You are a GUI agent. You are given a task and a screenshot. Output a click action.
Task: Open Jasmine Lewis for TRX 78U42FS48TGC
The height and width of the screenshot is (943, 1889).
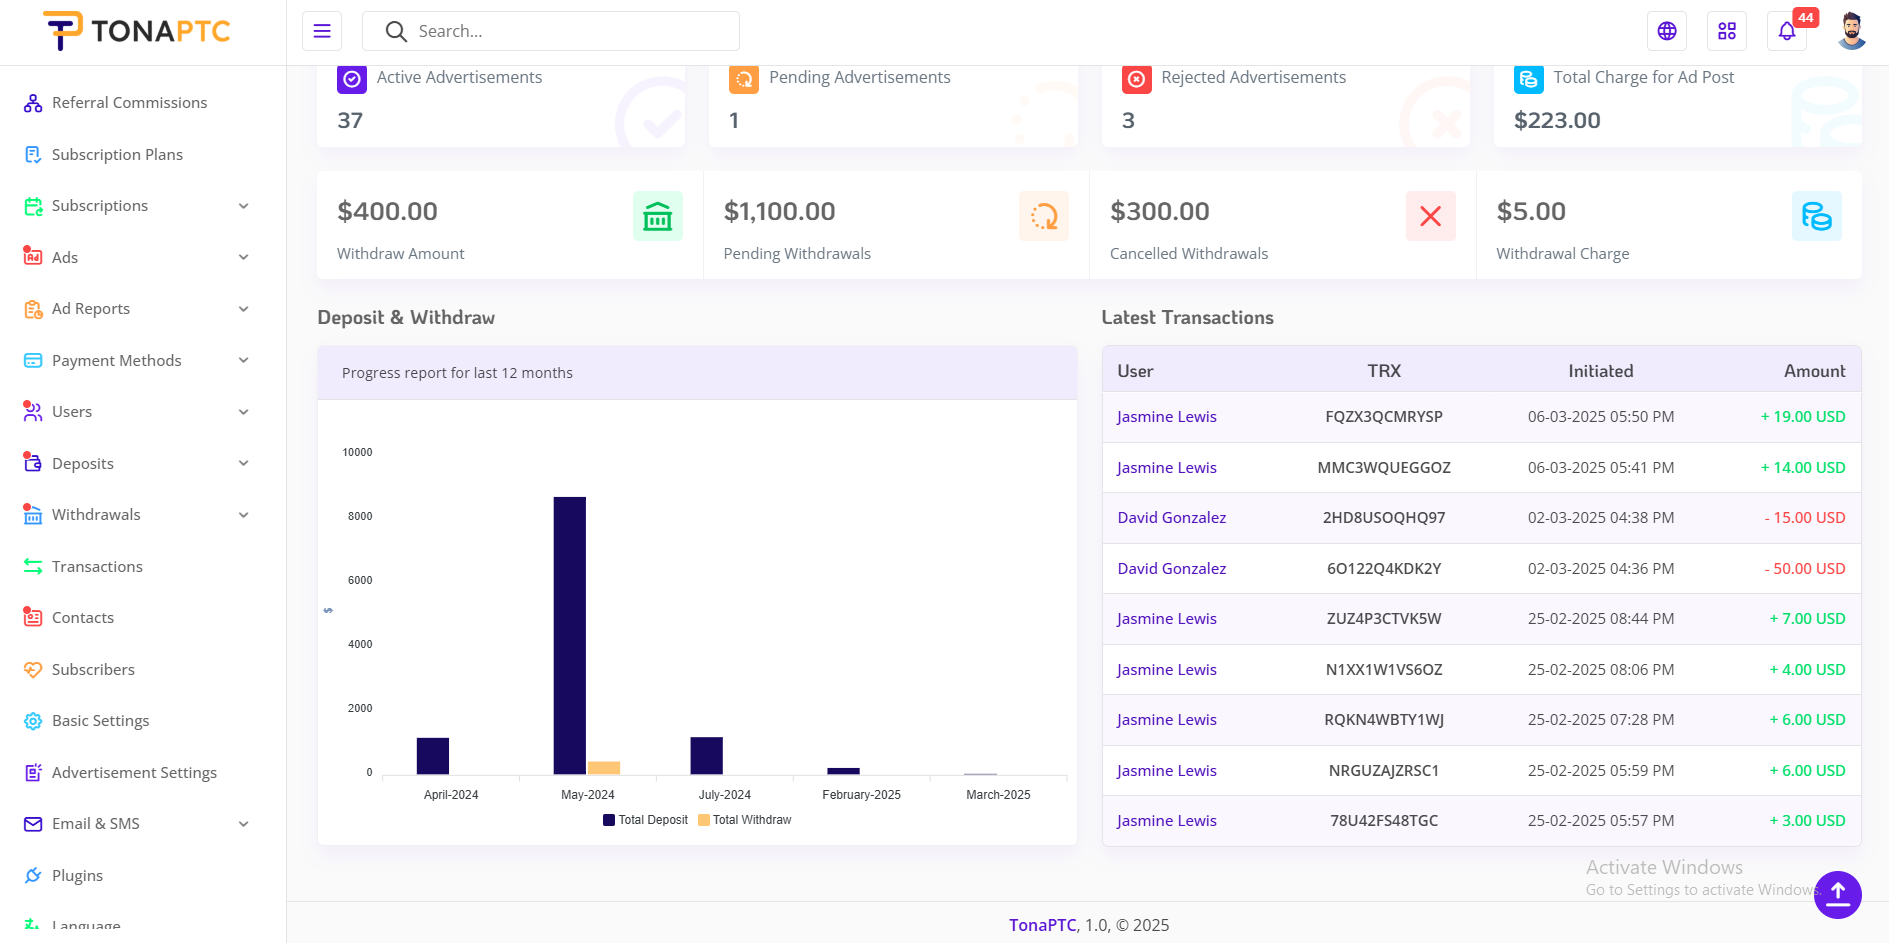tap(1167, 821)
